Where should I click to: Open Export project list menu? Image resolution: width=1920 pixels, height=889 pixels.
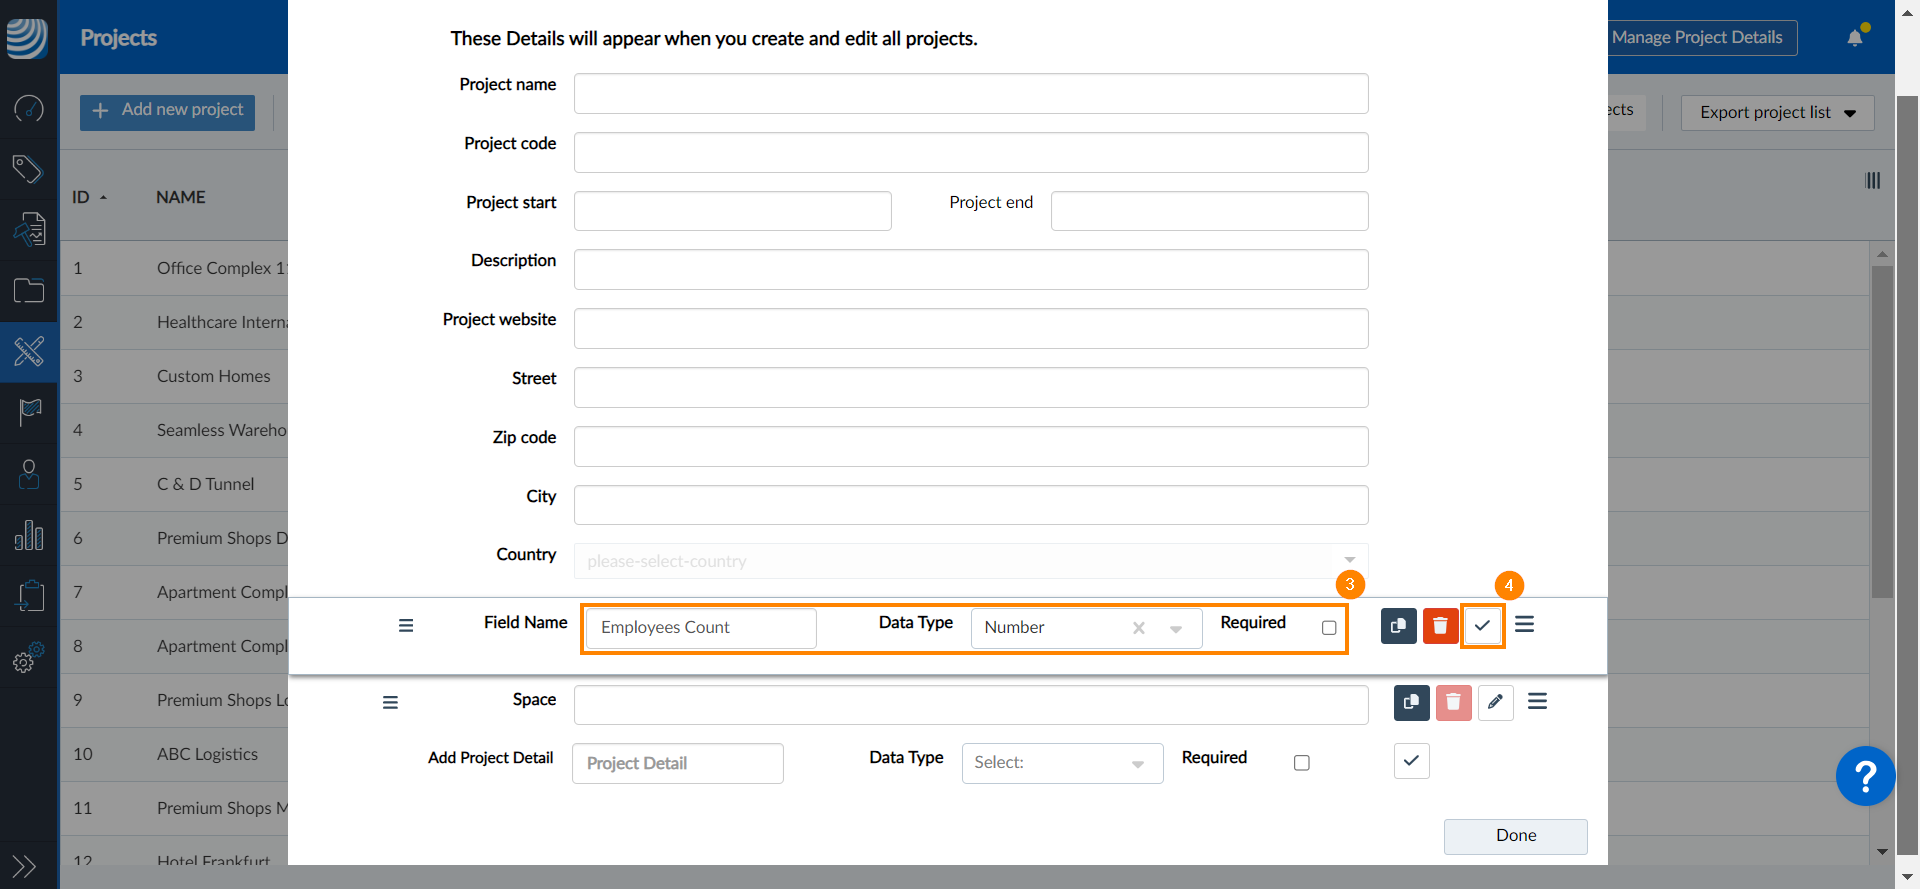pyautogui.click(x=1777, y=113)
